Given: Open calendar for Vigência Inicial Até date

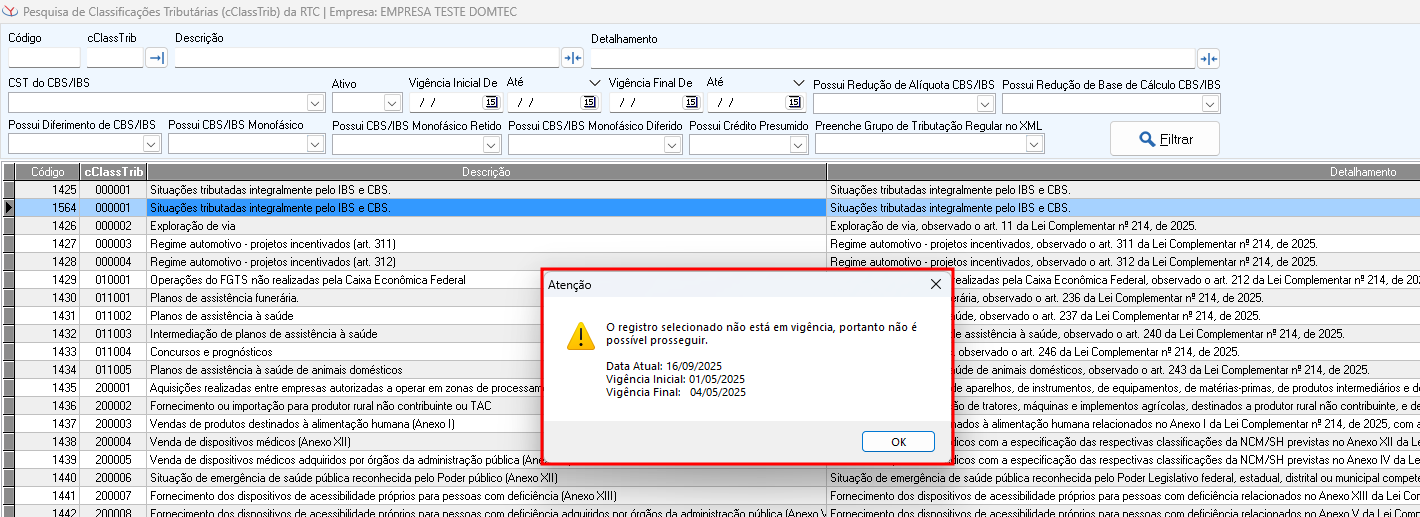Looking at the screenshot, I should 589,102.
